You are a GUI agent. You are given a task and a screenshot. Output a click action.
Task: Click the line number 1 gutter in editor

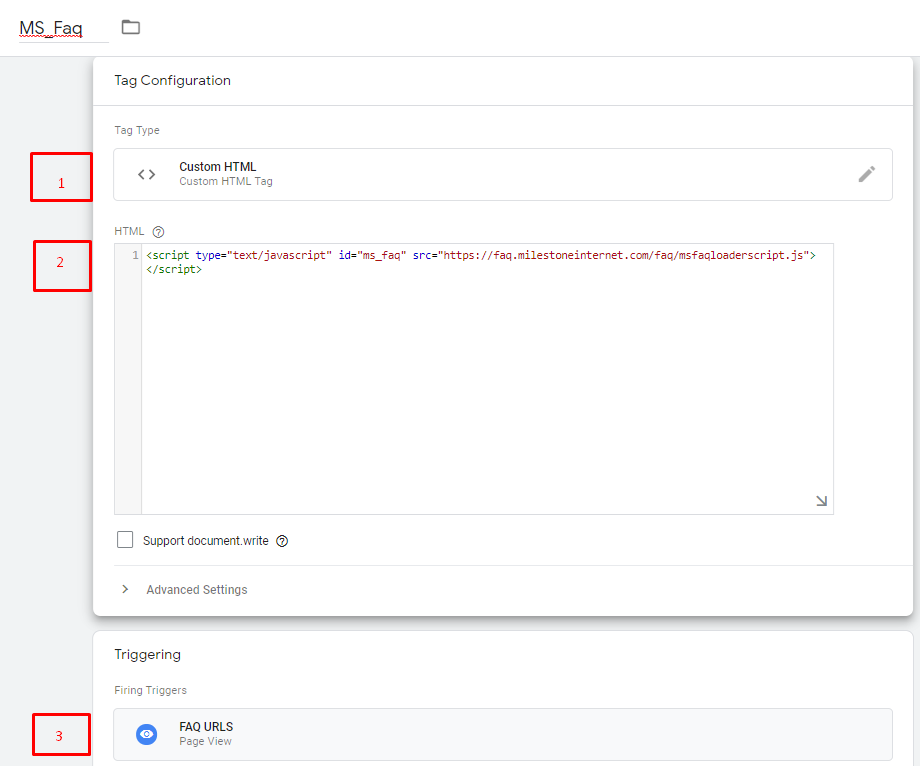[135, 255]
